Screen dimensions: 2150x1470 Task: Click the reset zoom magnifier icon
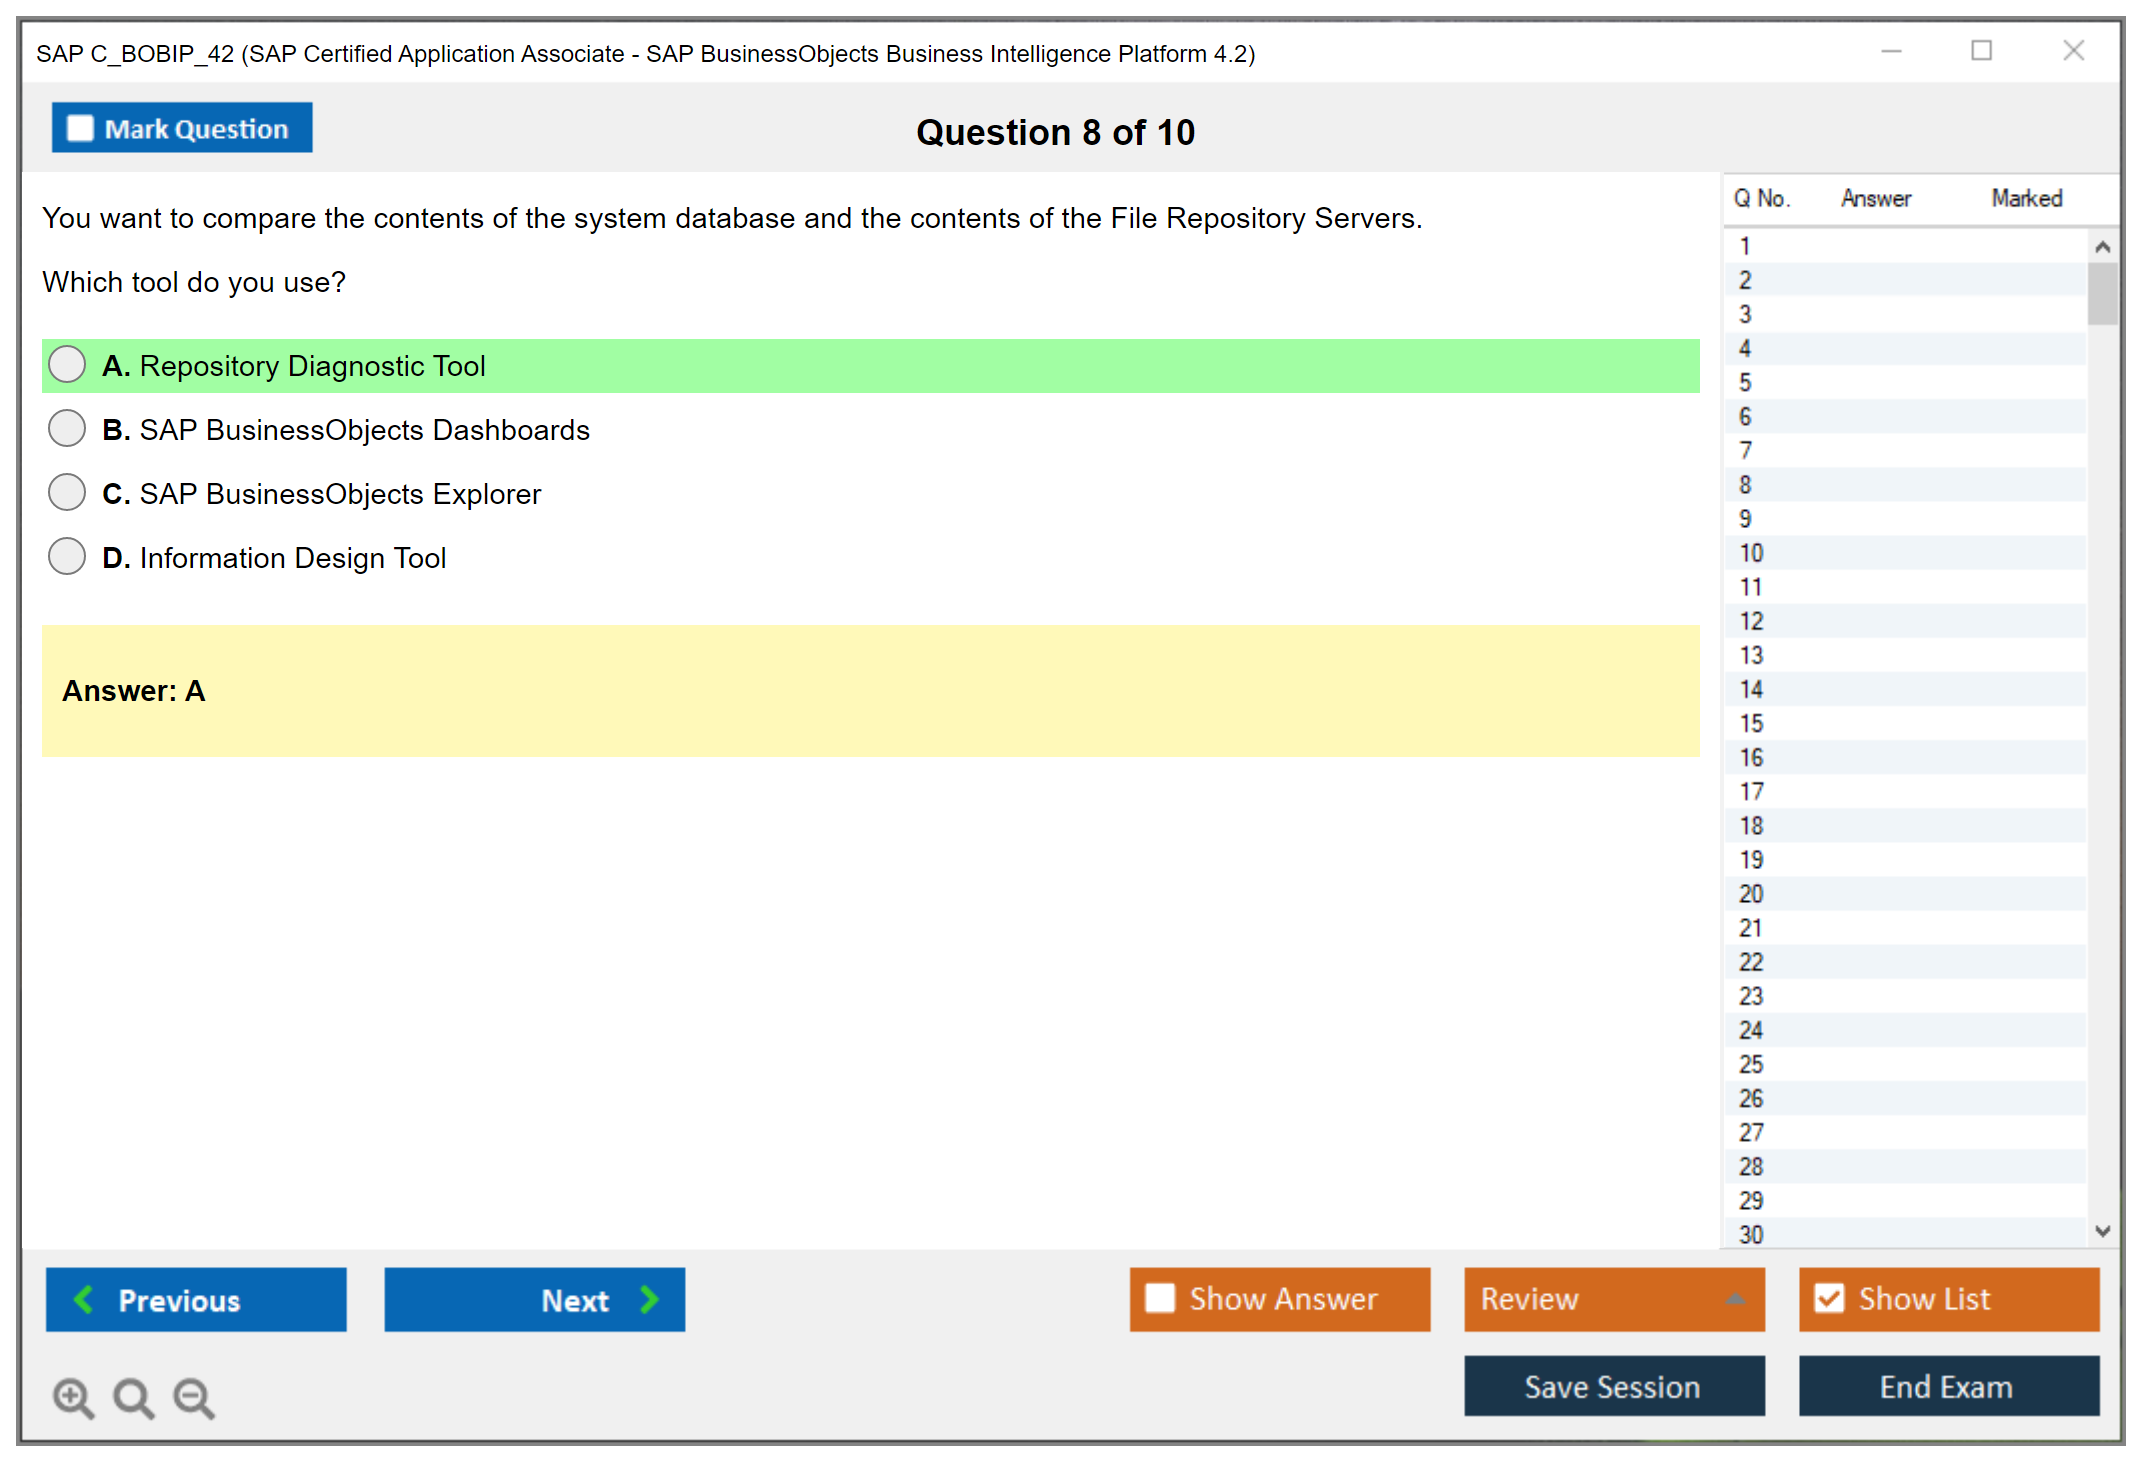click(133, 1397)
